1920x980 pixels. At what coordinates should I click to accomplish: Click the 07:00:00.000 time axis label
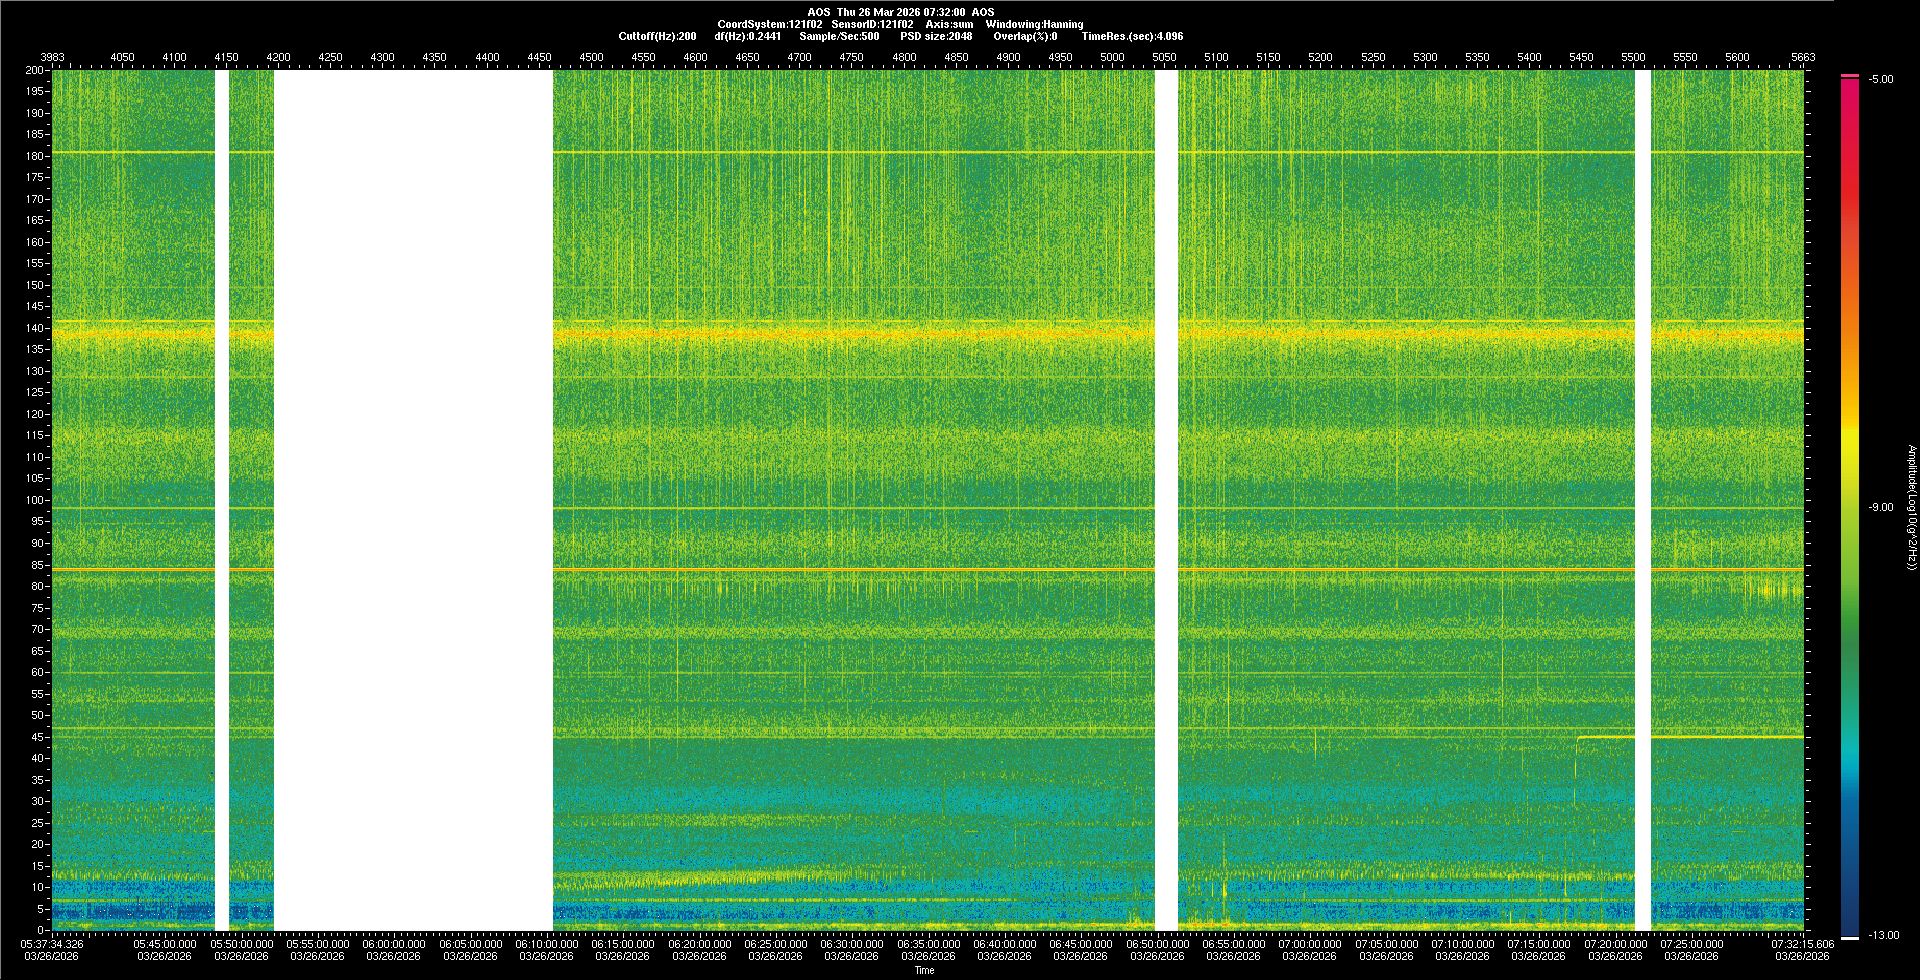click(1309, 944)
